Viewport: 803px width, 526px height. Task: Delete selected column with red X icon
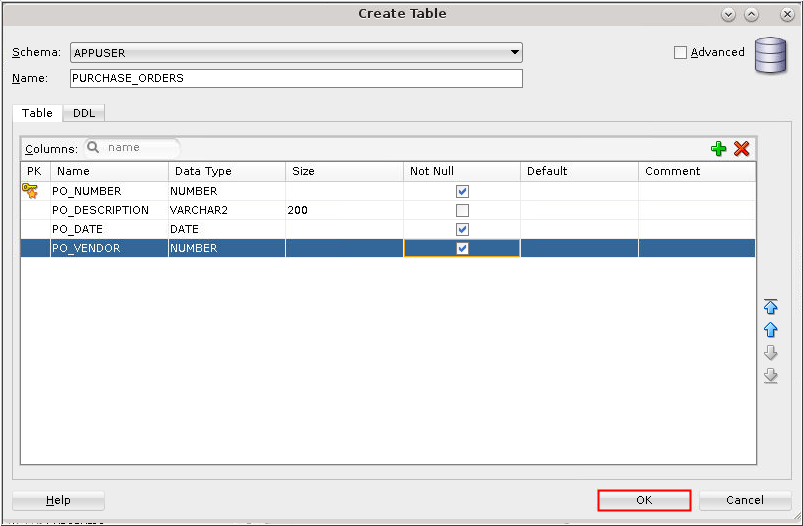coord(742,149)
